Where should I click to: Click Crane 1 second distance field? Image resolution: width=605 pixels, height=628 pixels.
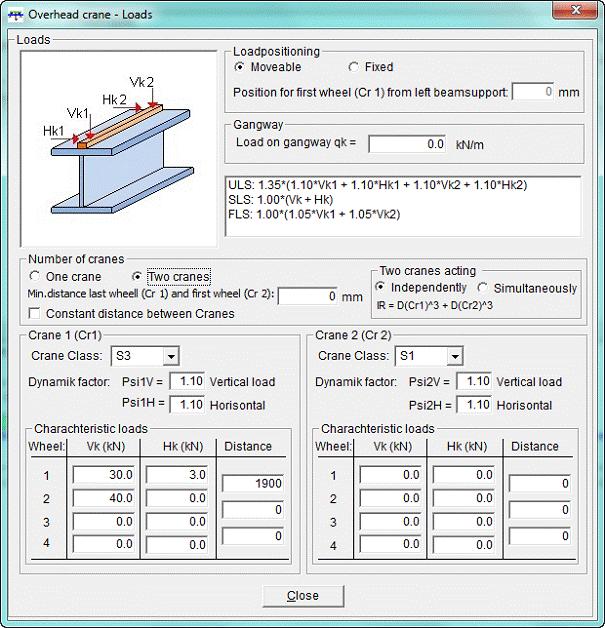pyautogui.click(x=253, y=510)
